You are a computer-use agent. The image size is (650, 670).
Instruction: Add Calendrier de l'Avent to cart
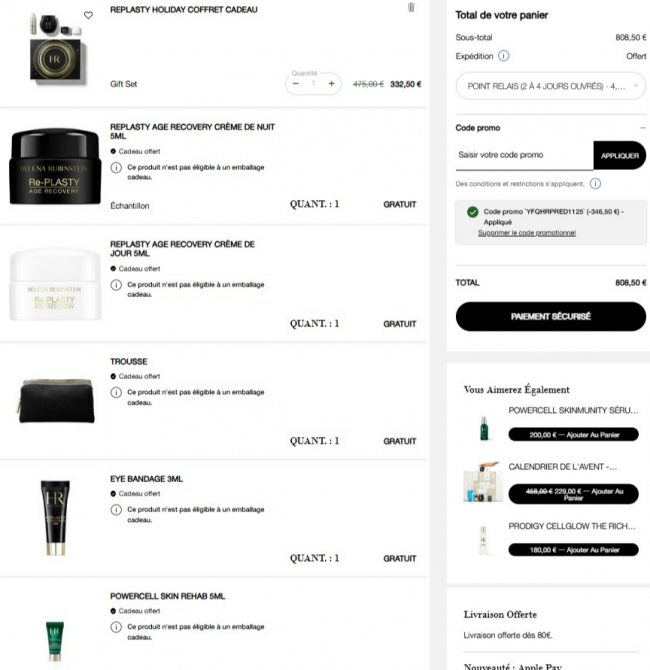pos(574,494)
